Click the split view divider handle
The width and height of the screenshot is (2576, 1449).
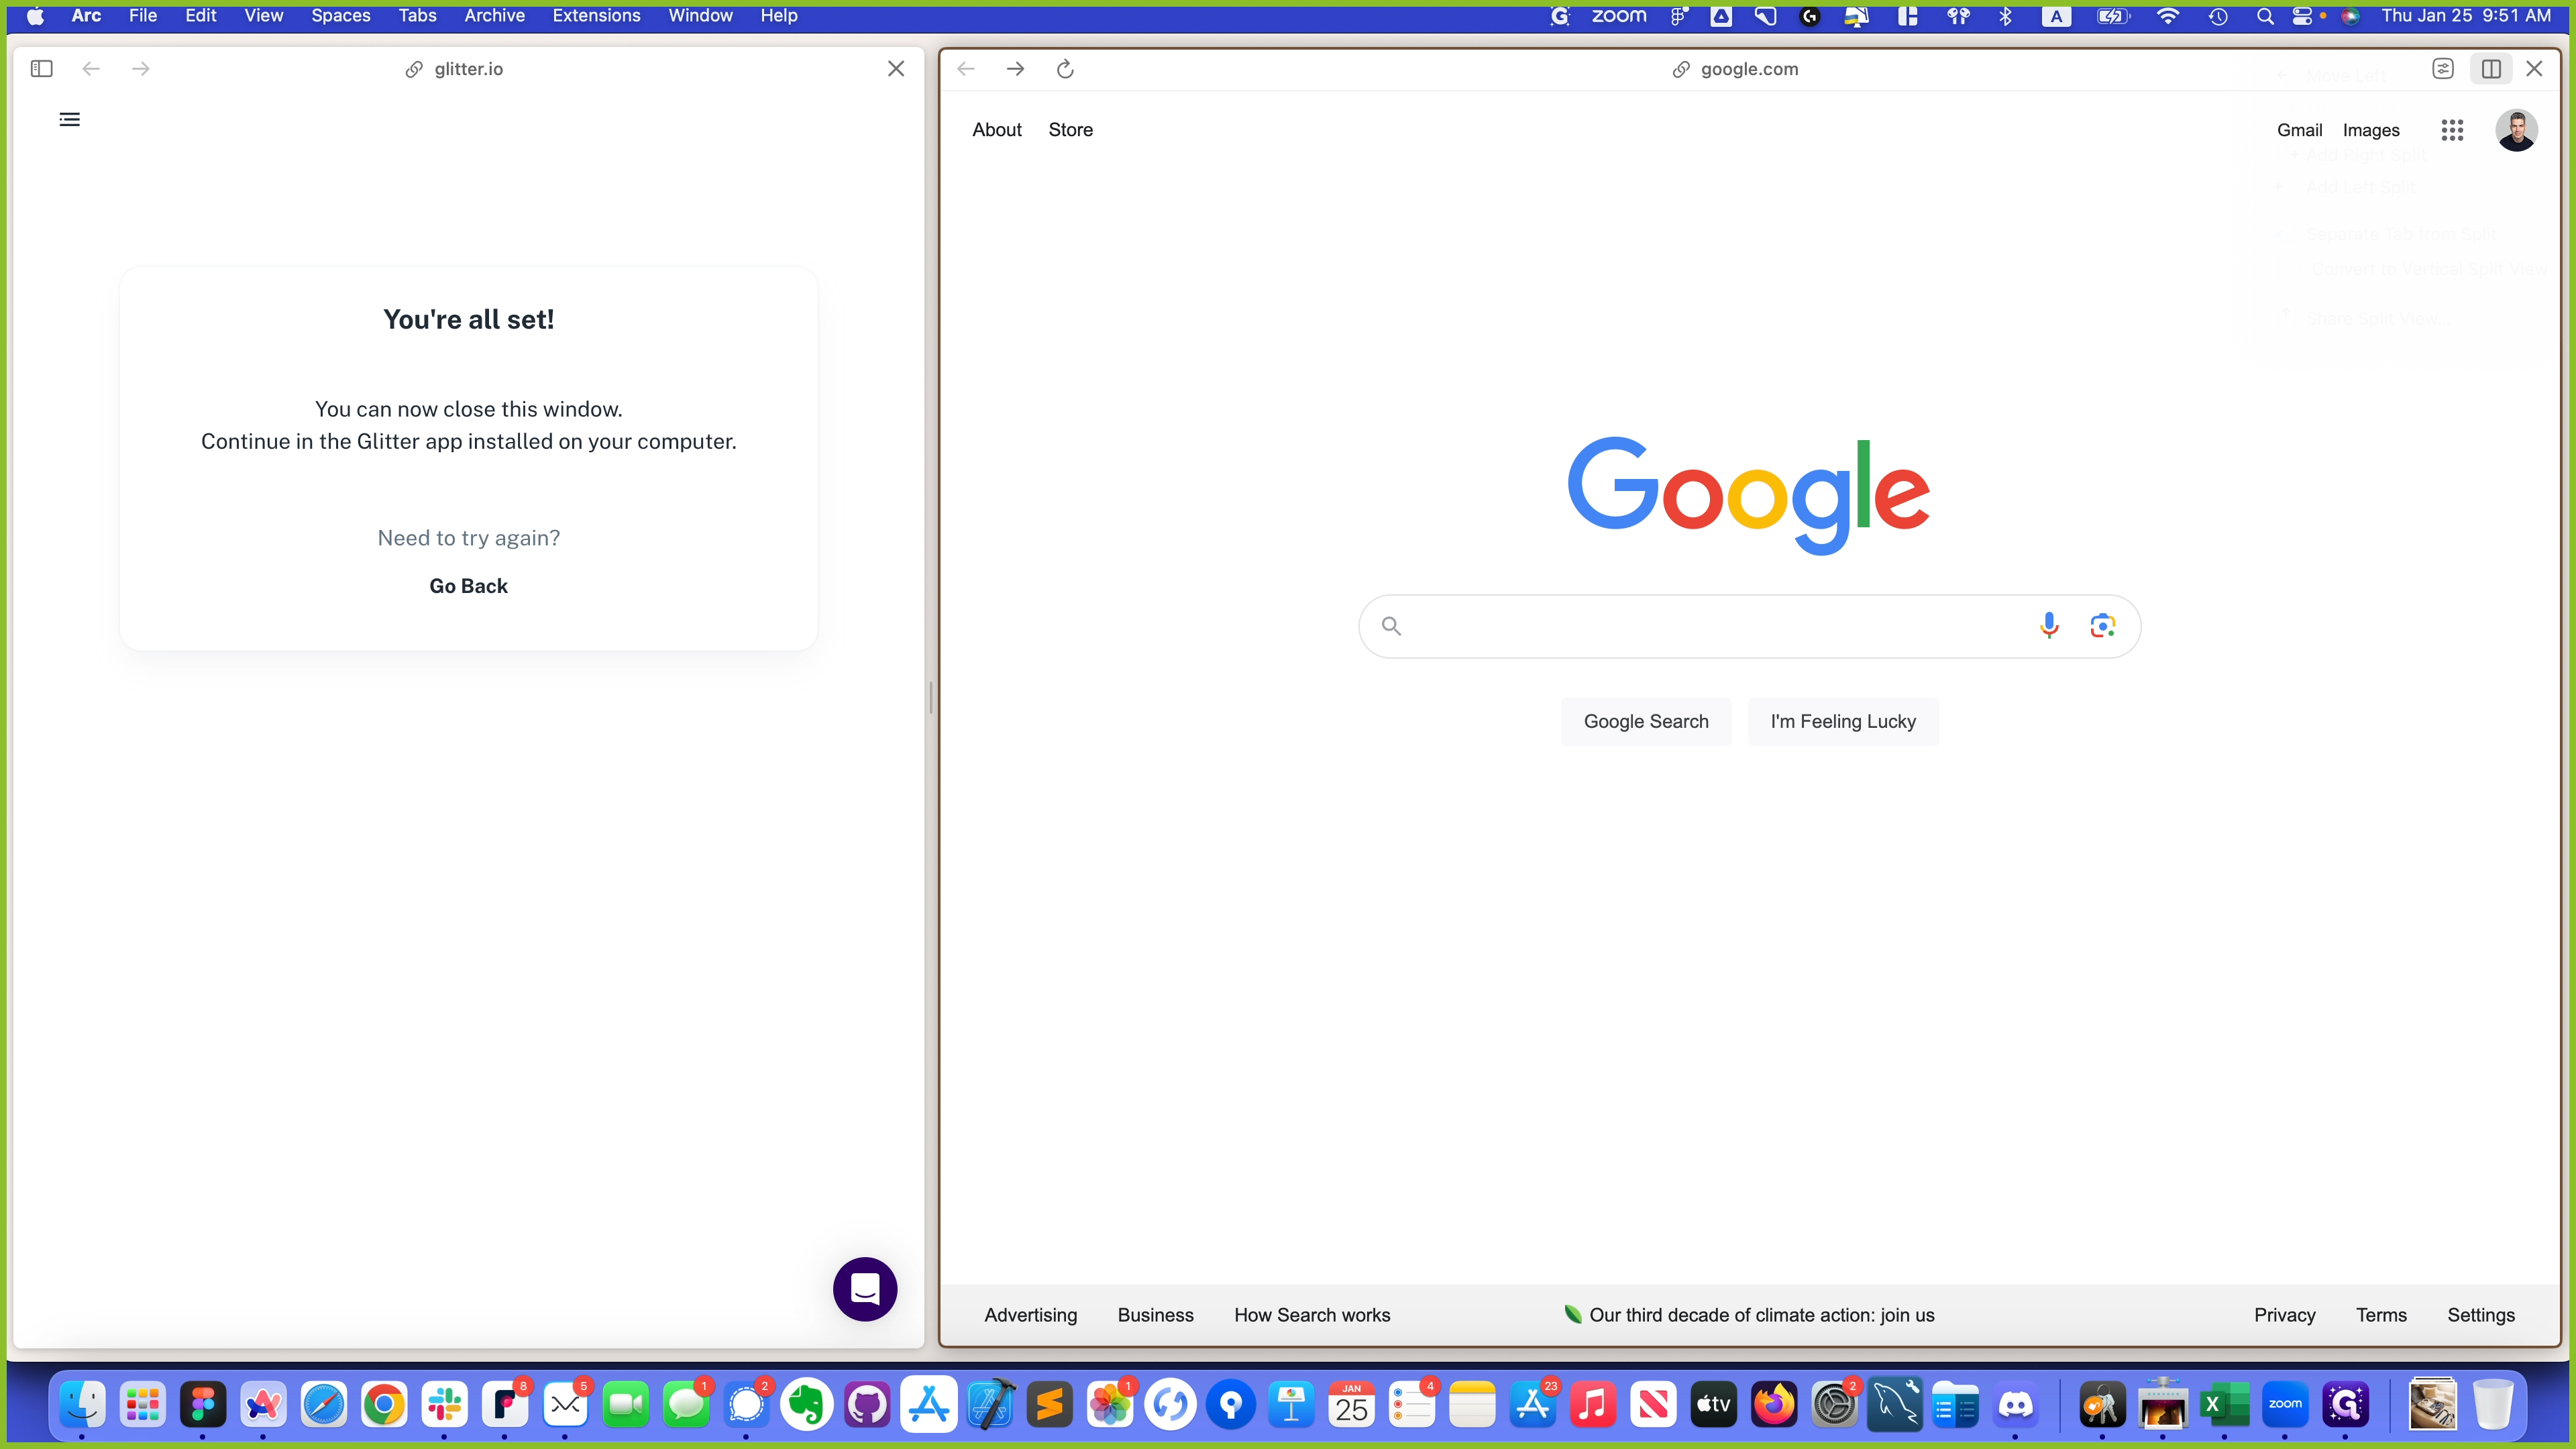point(931,697)
